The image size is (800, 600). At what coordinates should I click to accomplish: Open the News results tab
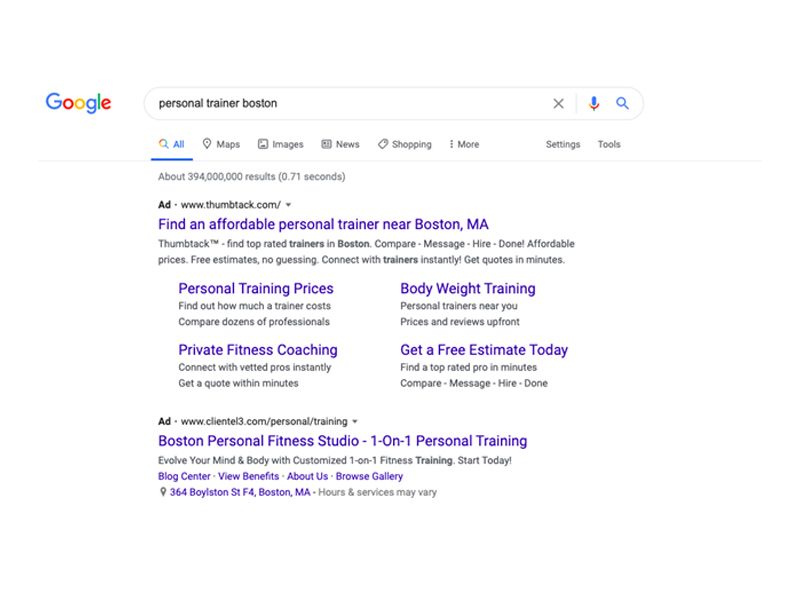[340, 144]
